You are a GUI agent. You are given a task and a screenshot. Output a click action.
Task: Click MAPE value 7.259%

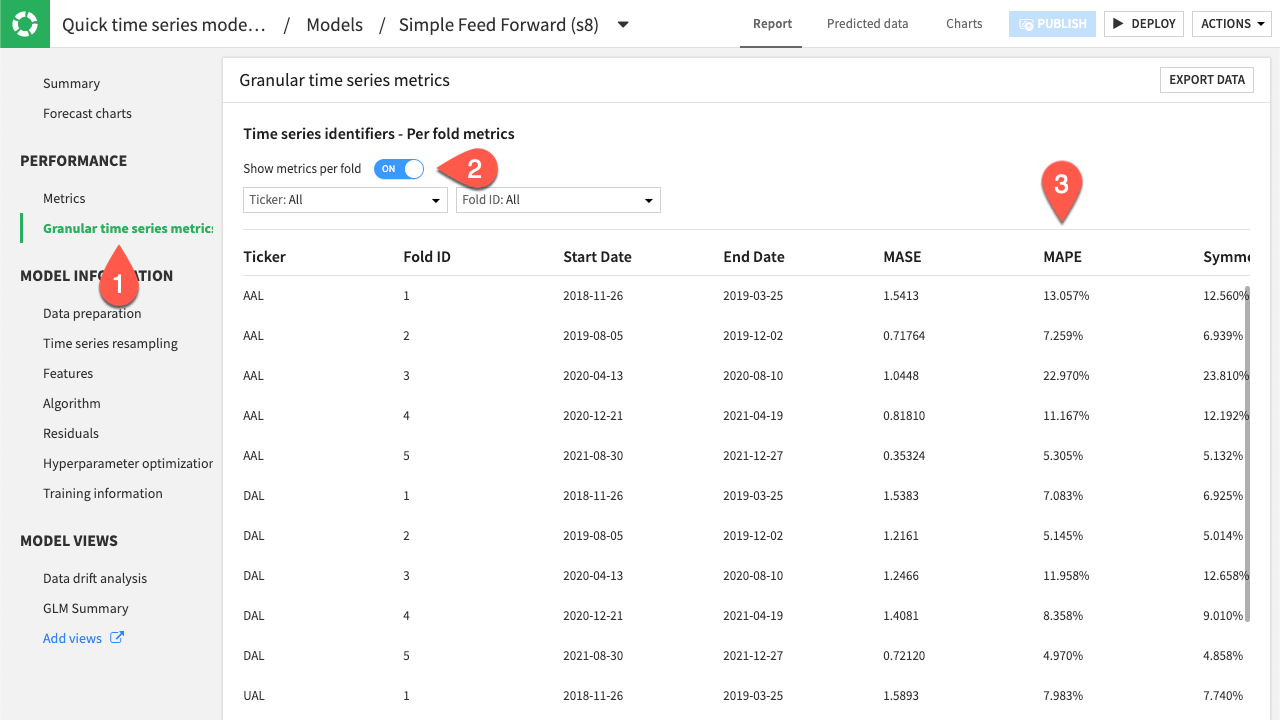click(1063, 336)
